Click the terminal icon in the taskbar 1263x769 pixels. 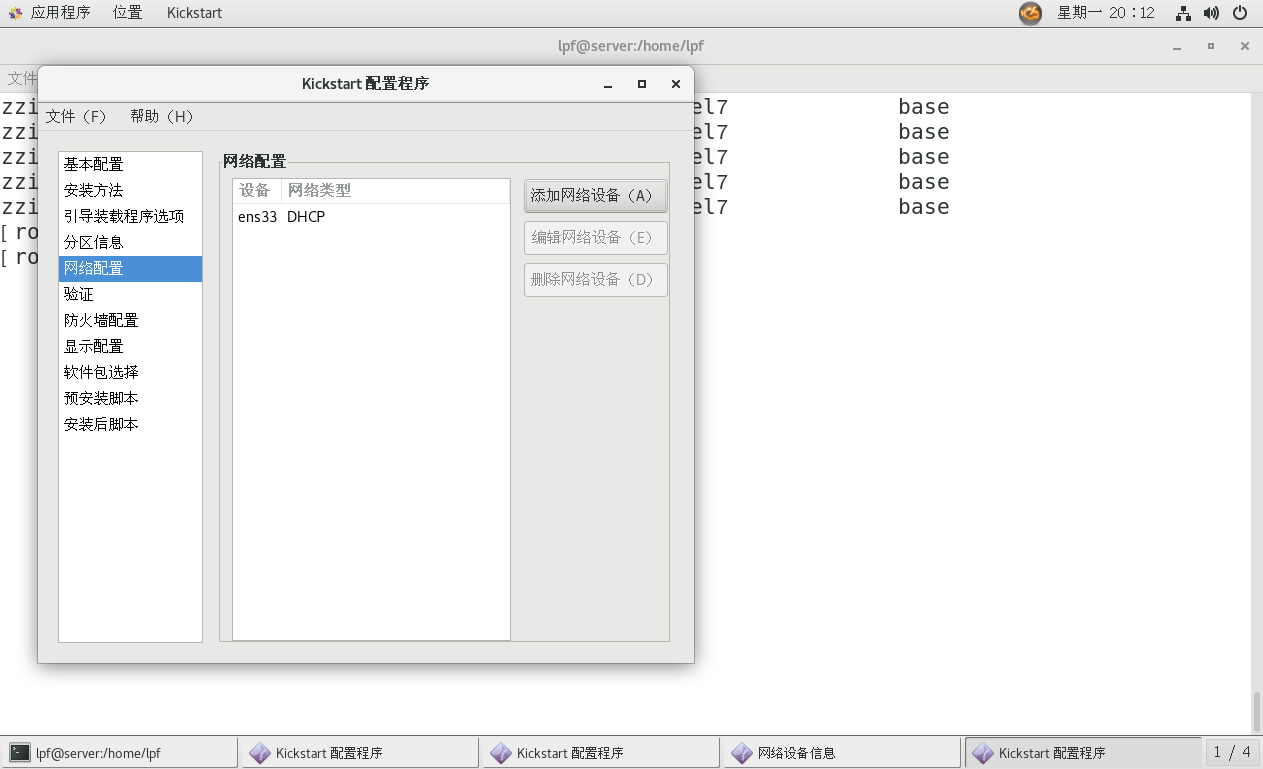pos(20,753)
